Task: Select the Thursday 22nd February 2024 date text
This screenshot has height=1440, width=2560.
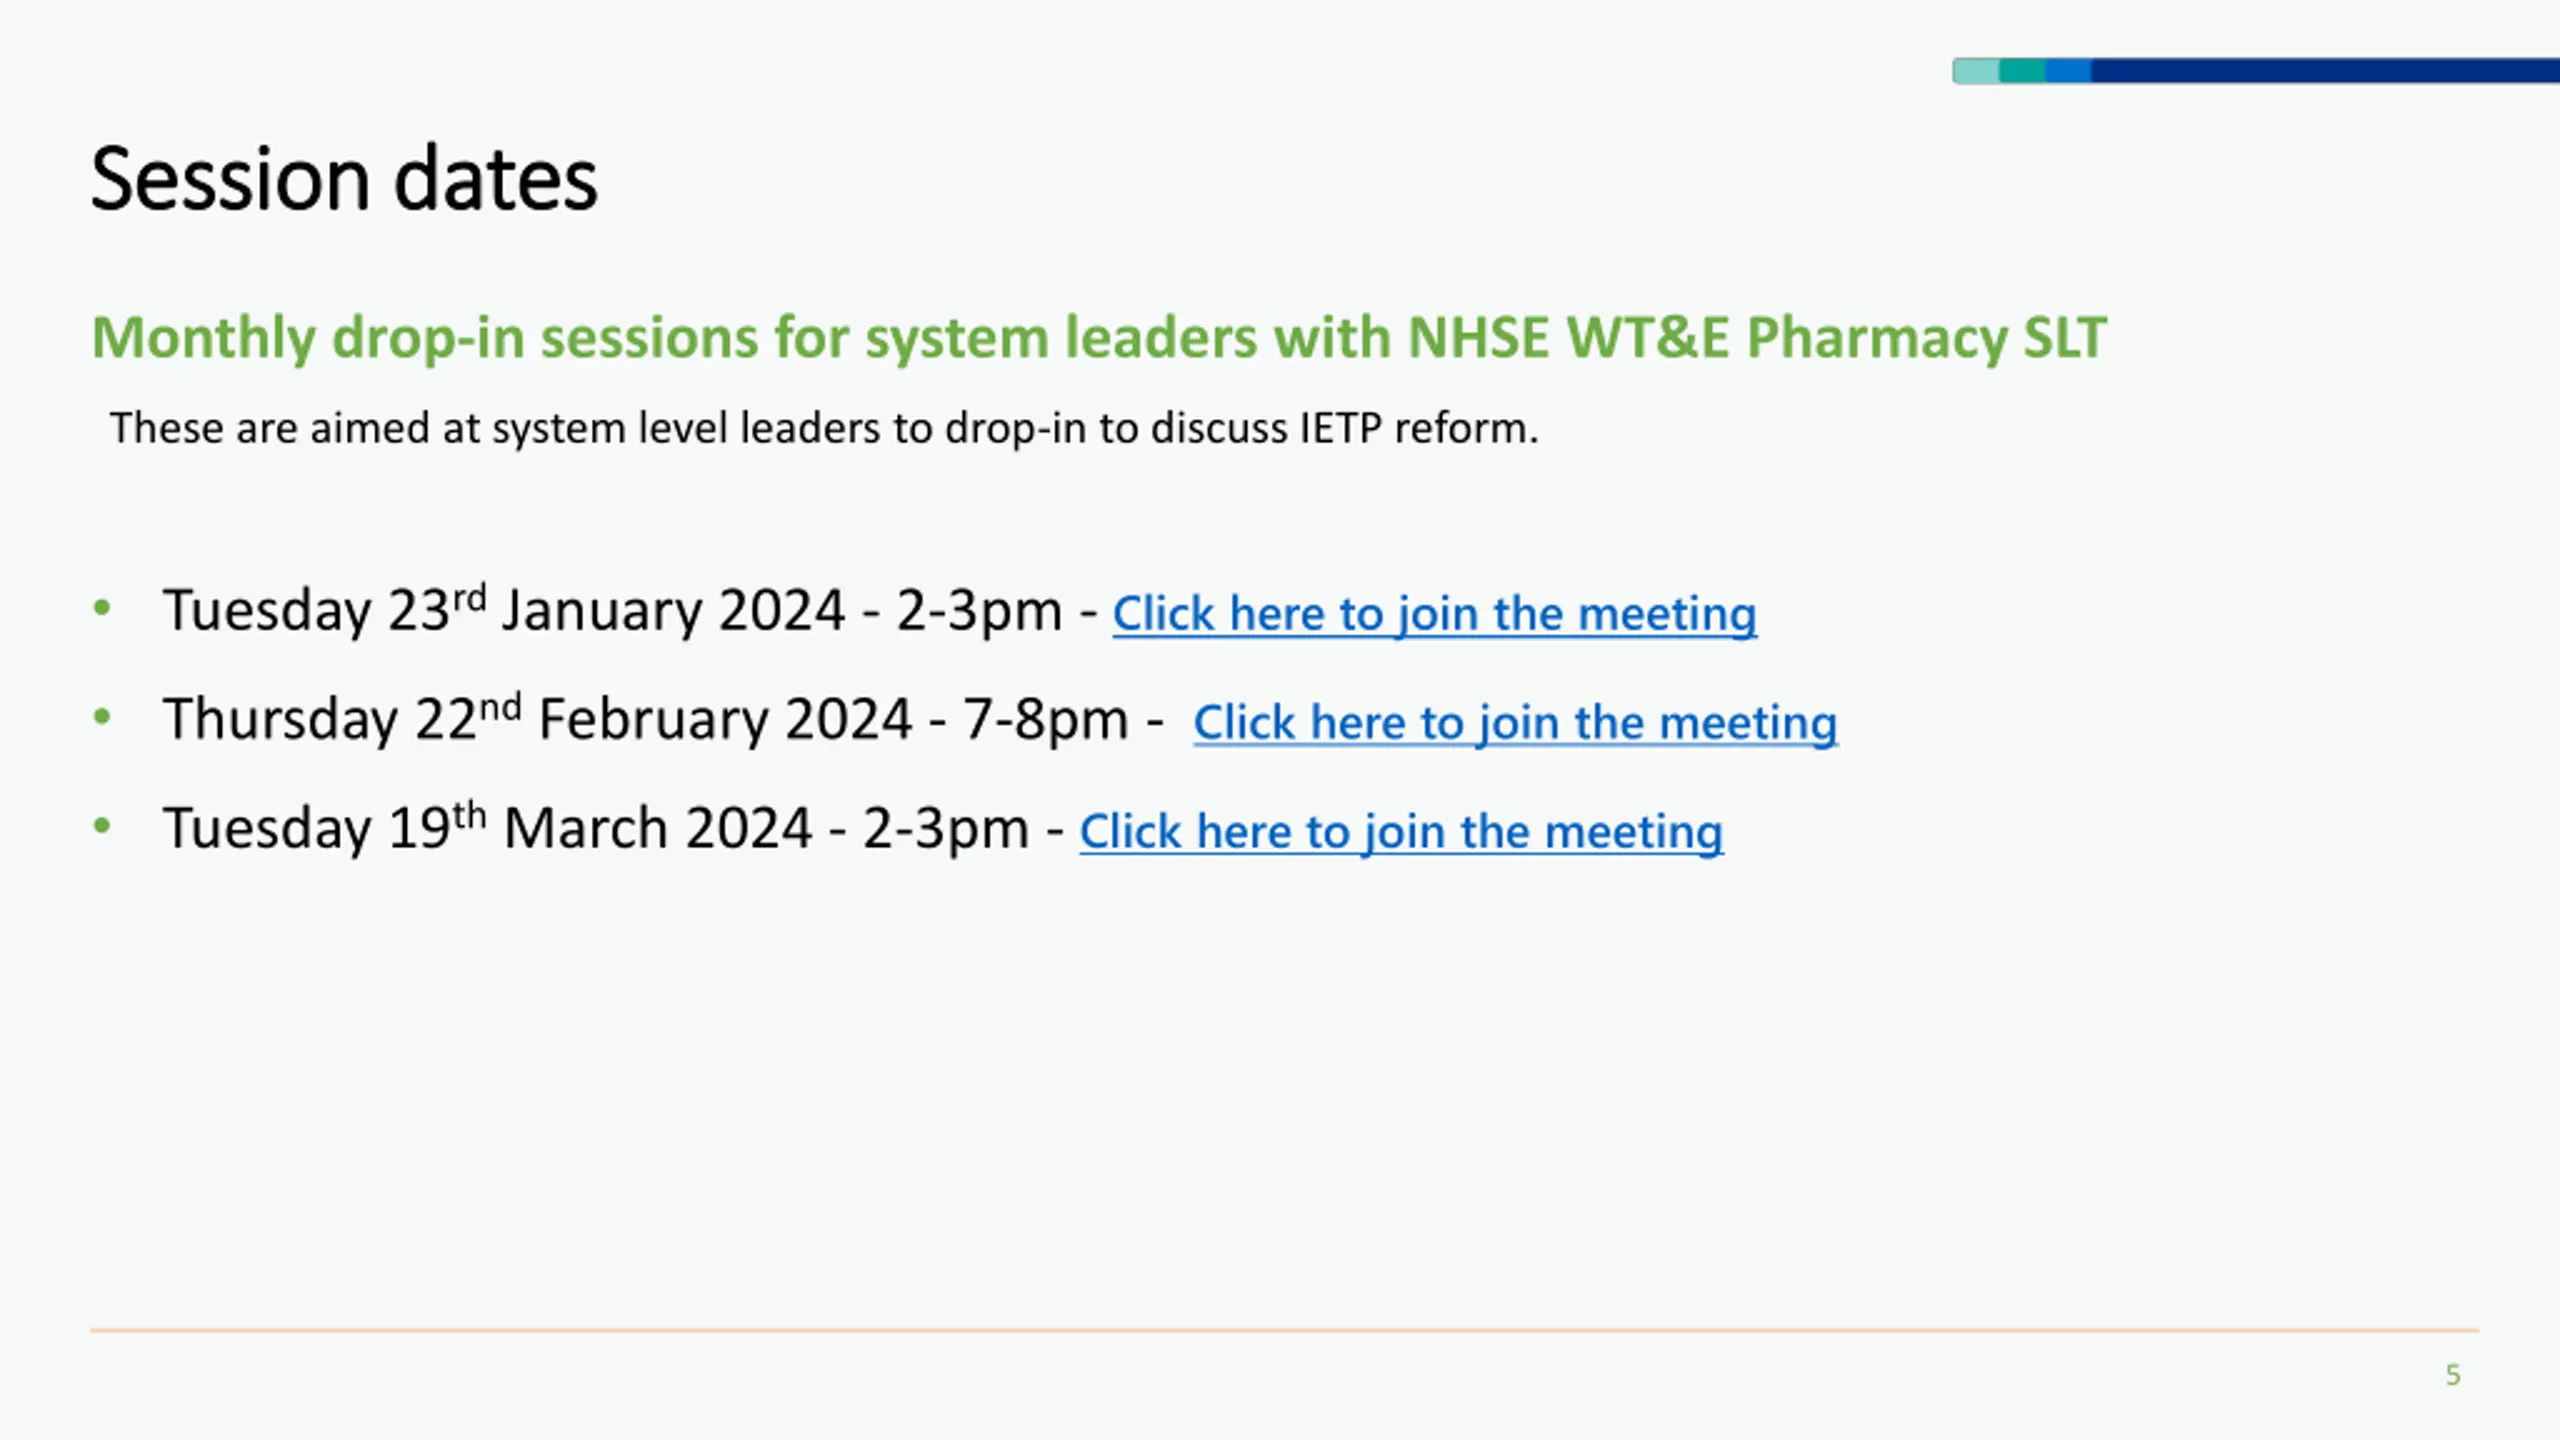Action: [538, 719]
